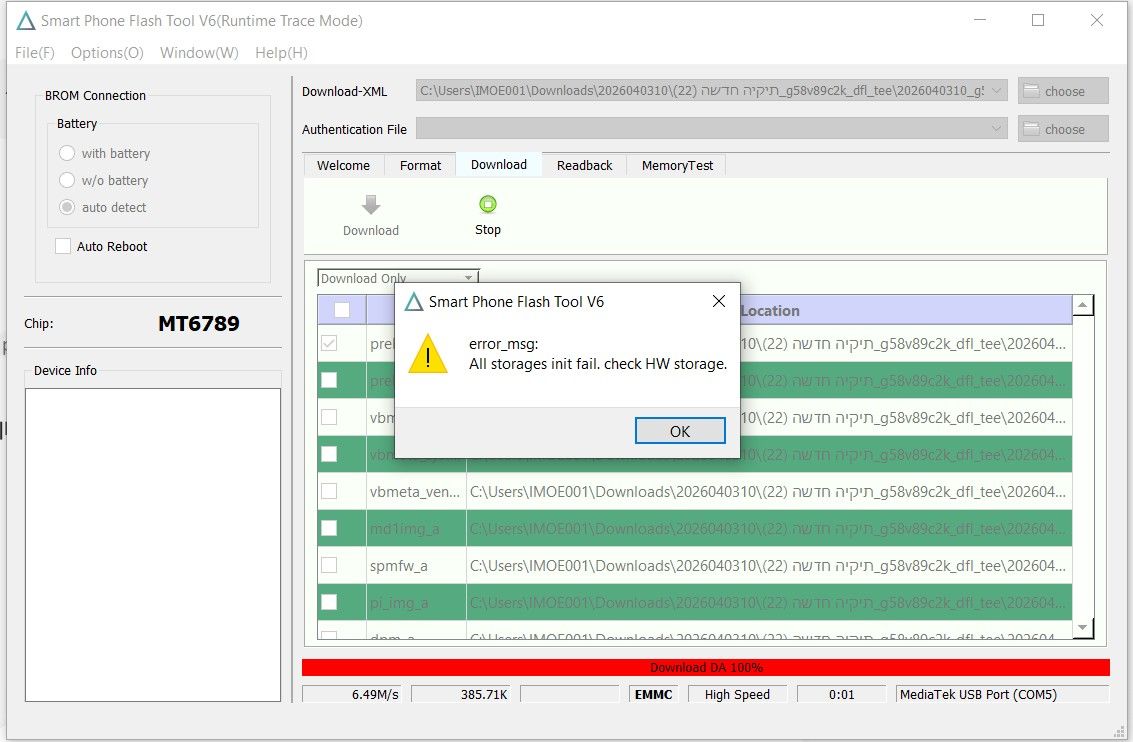Switch to the Format tab

coord(420,165)
